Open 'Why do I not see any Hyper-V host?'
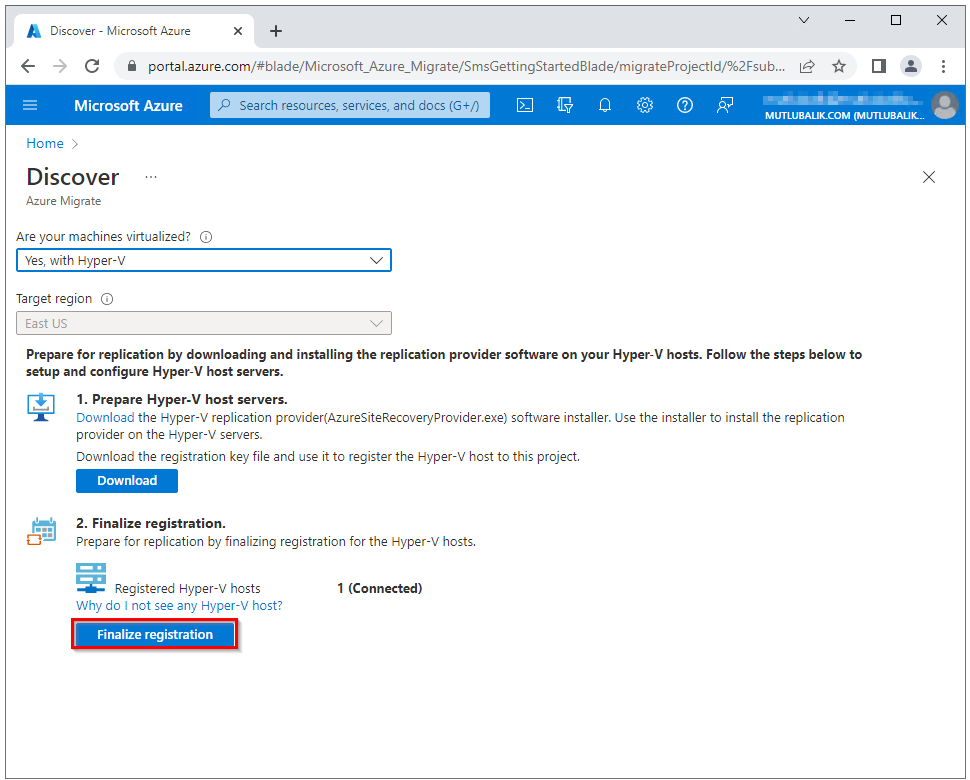This screenshot has height=780, width=970. click(x=179, y=606)
